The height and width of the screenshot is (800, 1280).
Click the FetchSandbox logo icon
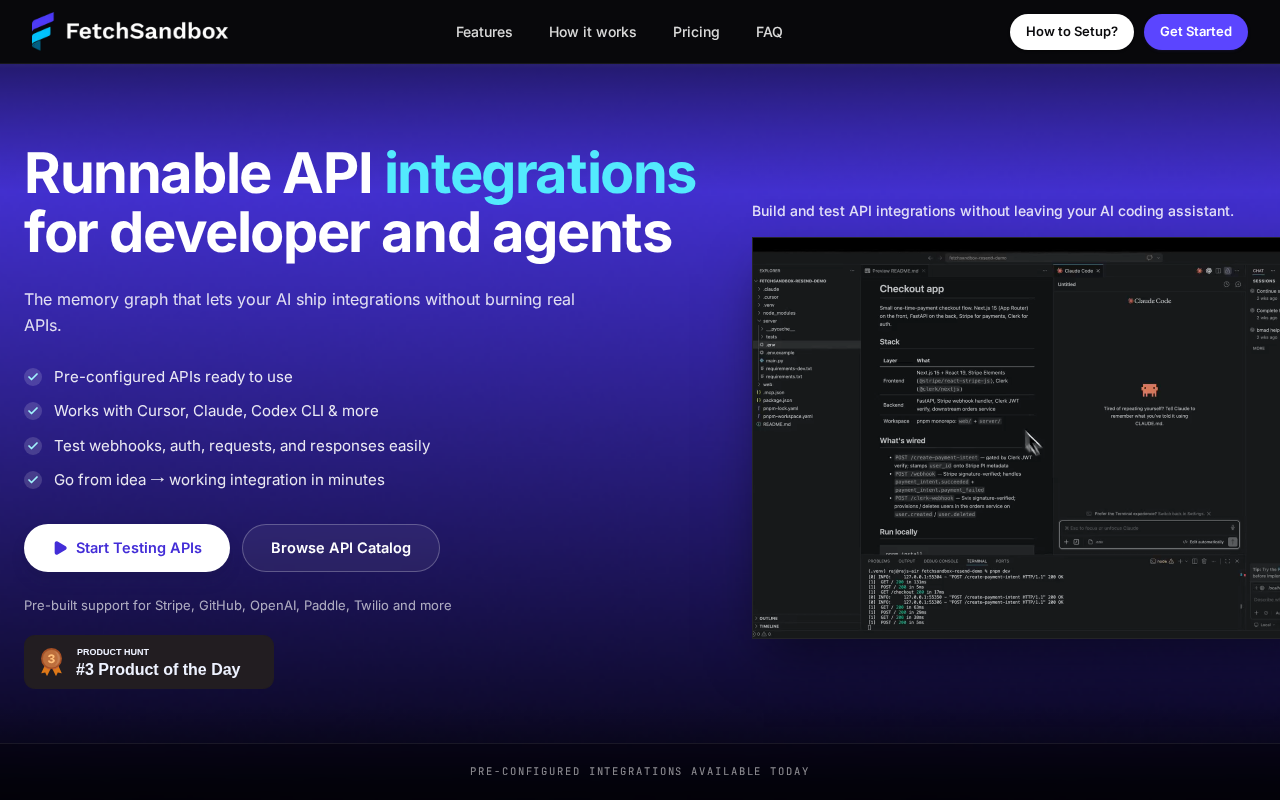coord(43,31)
